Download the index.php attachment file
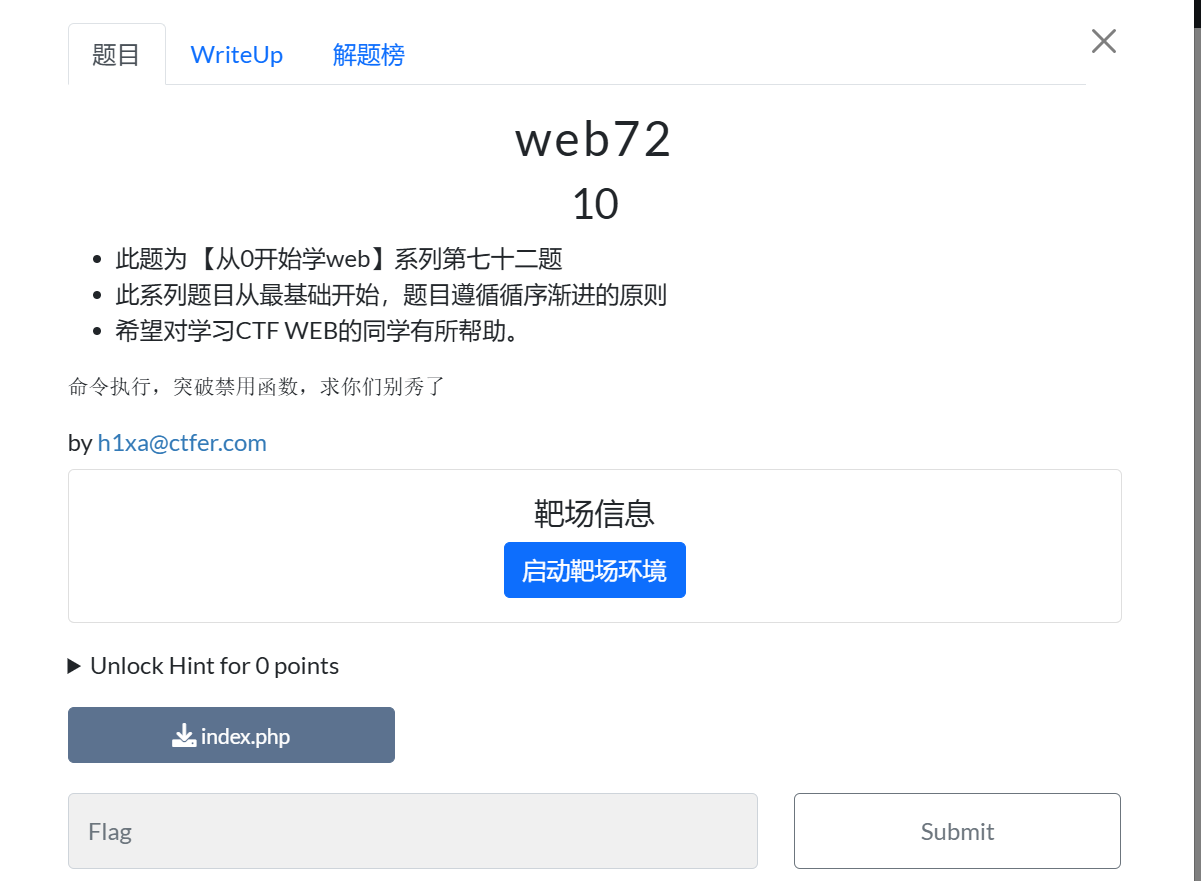The height and width of the screenshot is (881, 1201). (231, 735)
